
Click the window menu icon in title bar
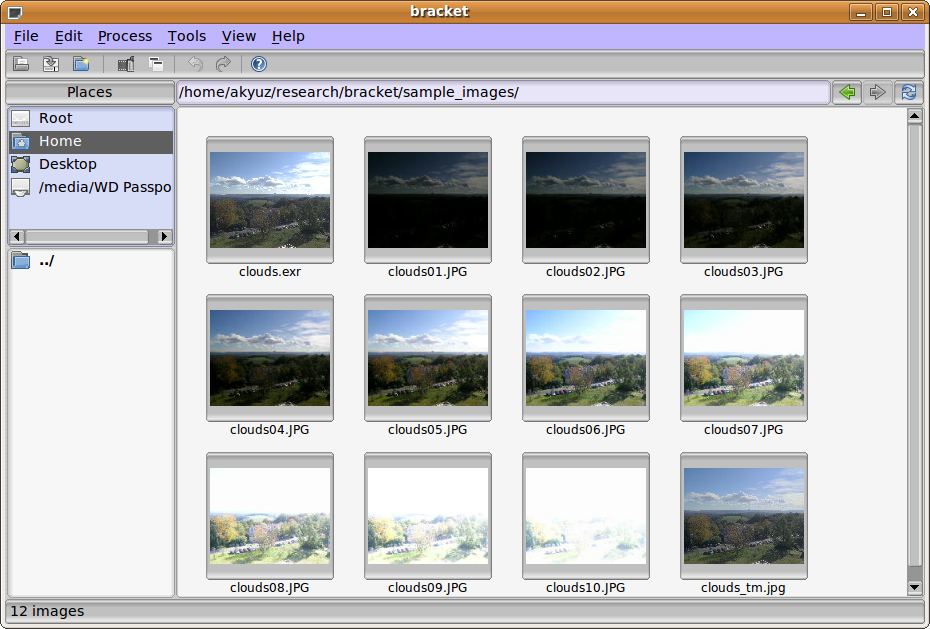click(x=15, y=12)
